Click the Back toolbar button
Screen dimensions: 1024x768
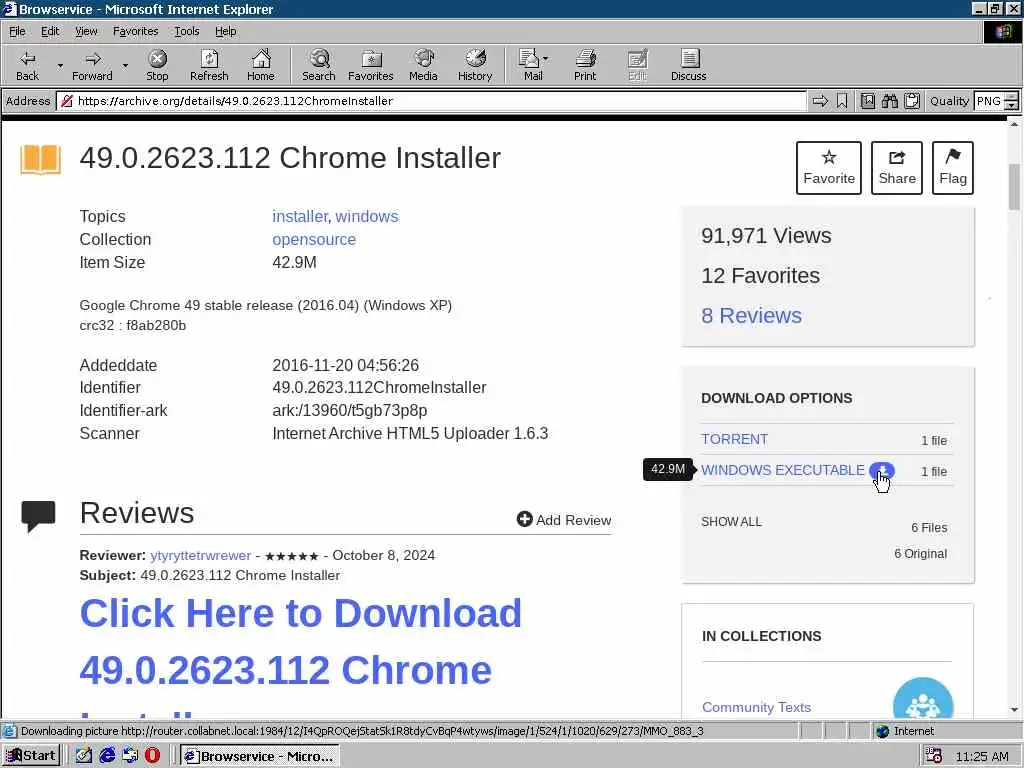pyautogui.click(x=27, y=65)
